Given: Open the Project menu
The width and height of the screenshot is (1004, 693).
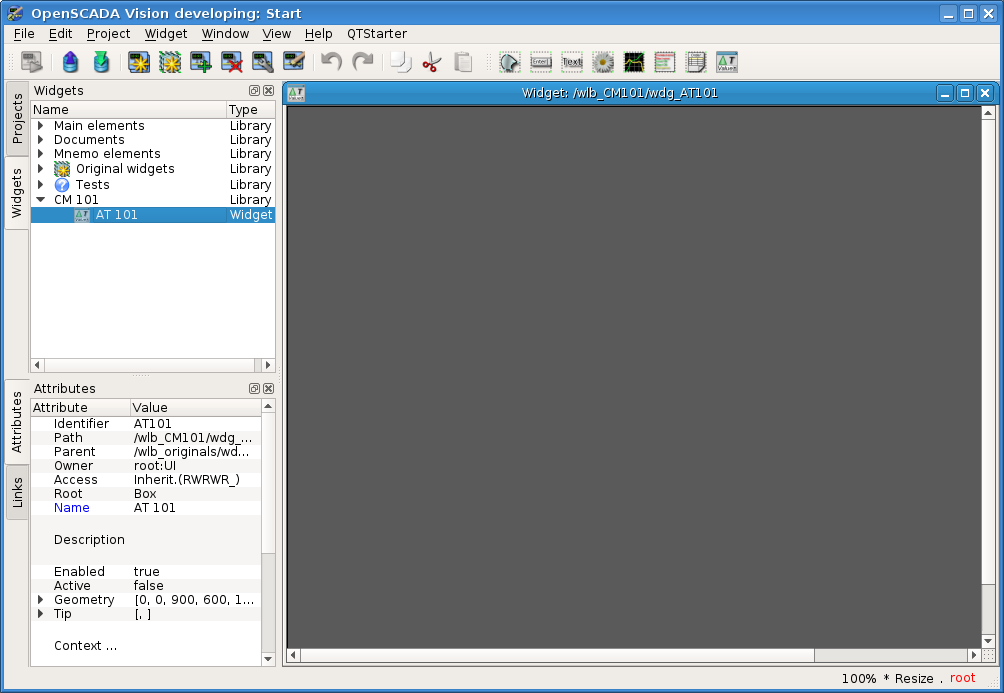Looking at the screenshot, I should point(108,33).
